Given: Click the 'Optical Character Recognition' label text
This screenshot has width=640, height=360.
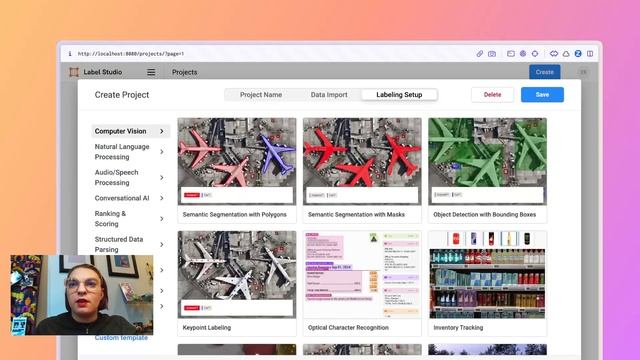Looking at the screenshot, I should pyautogui.click(x=348, y=328).
